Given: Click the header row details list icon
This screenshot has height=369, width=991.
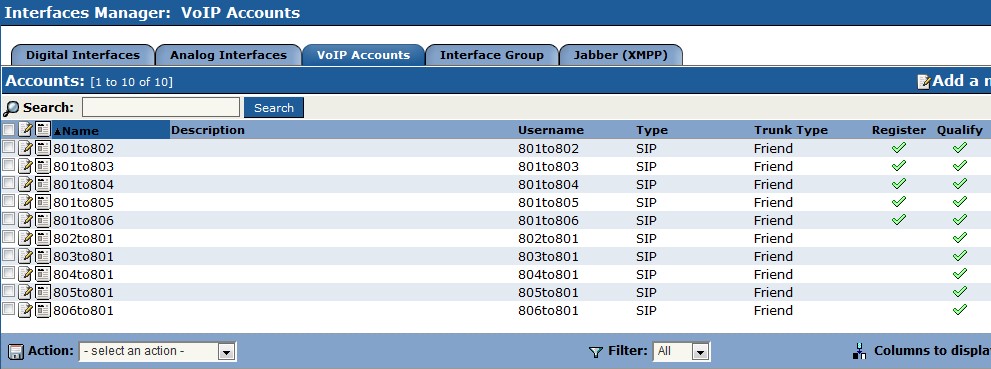Looking at the screenshot, I should coord(43,130).
